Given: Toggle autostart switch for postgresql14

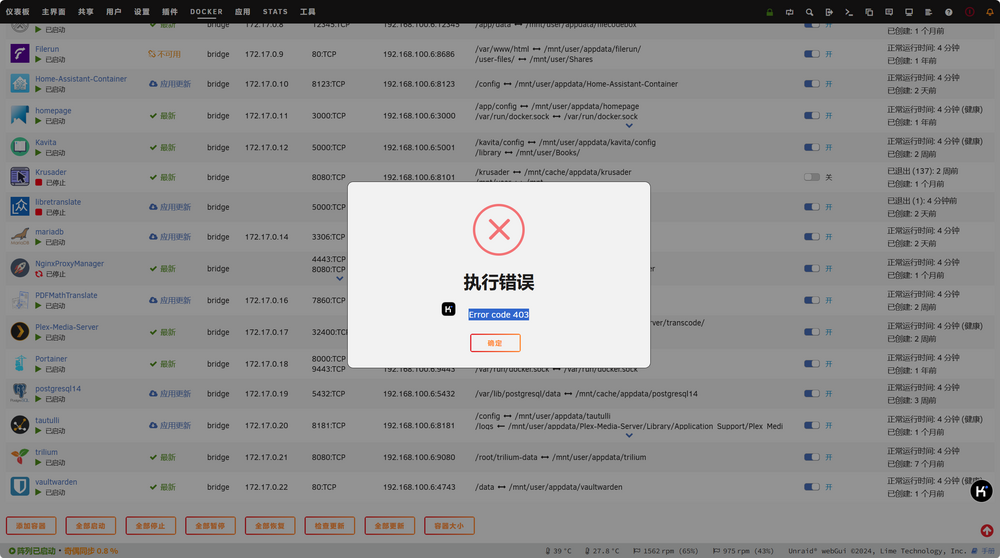Looking at the screenshot, I should [812, 393].
